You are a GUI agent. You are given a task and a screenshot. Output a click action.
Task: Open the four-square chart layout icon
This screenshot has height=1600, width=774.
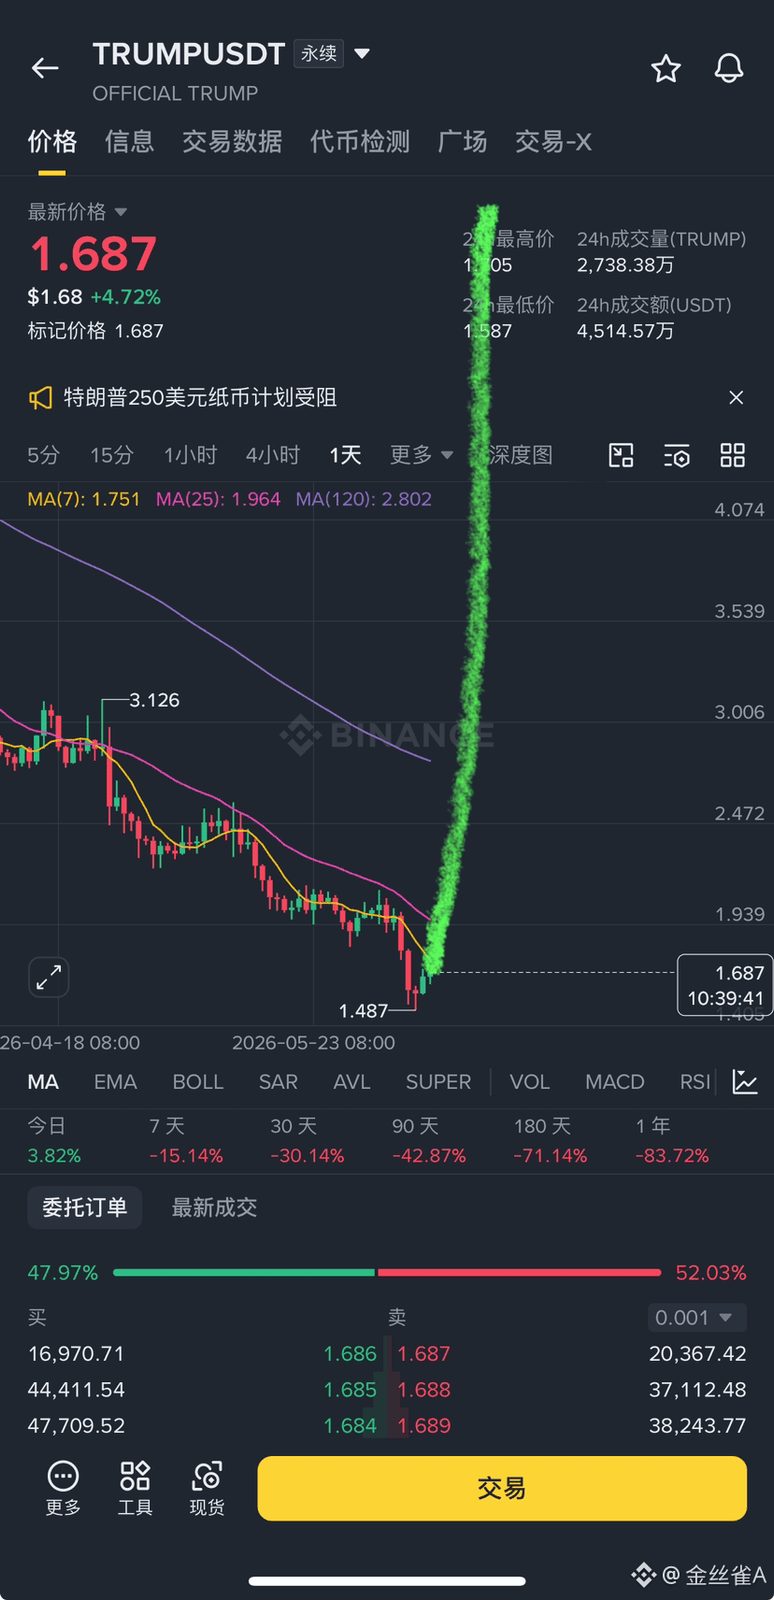[733, 456]
